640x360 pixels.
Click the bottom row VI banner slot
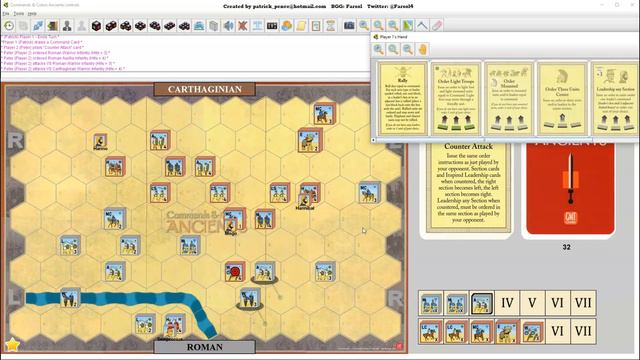coord(558,331)
